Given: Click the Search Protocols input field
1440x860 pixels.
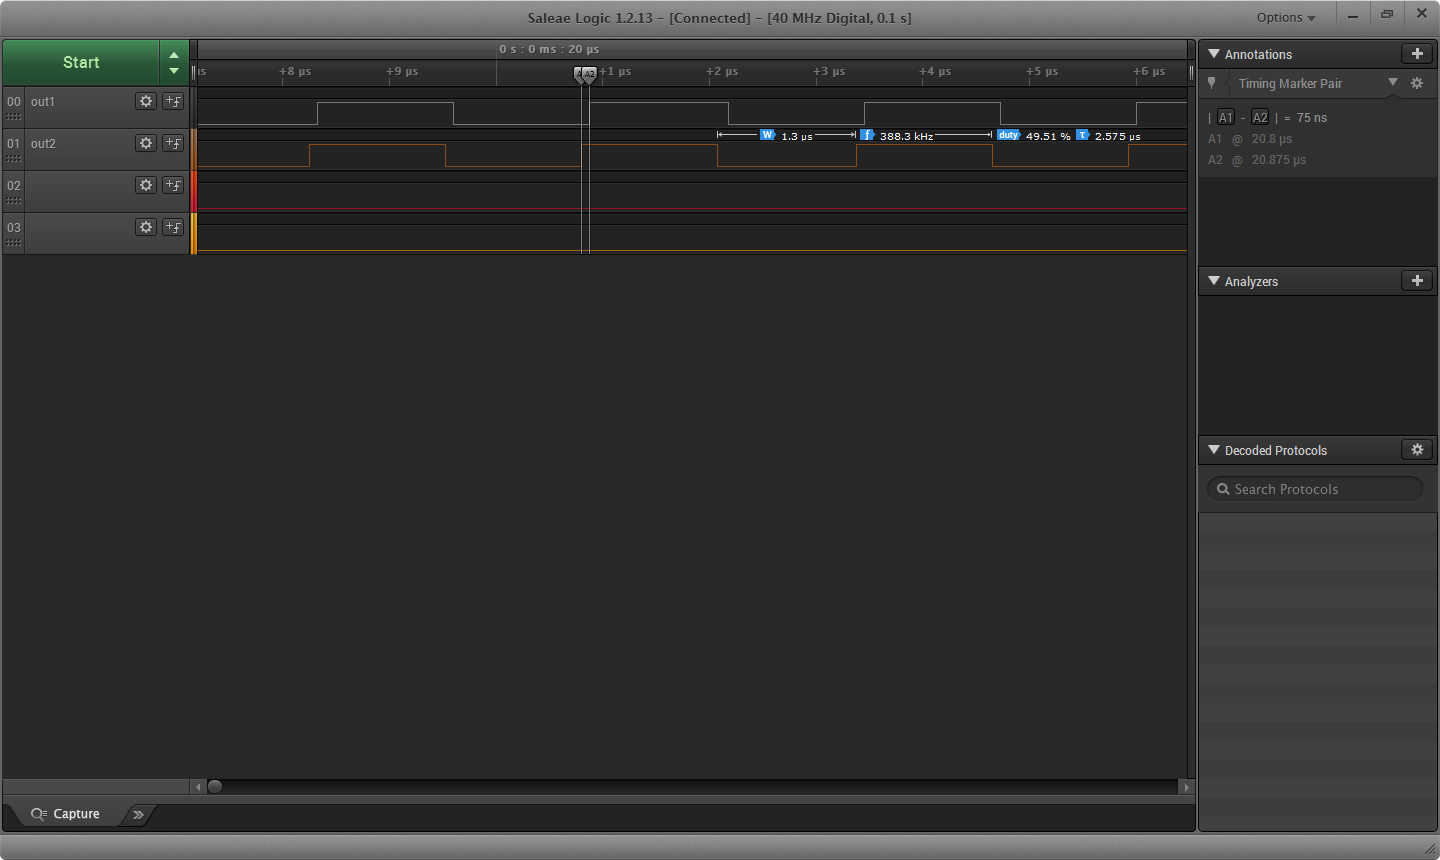Looking at the screenshot, I should click(x=1316, y=489).
